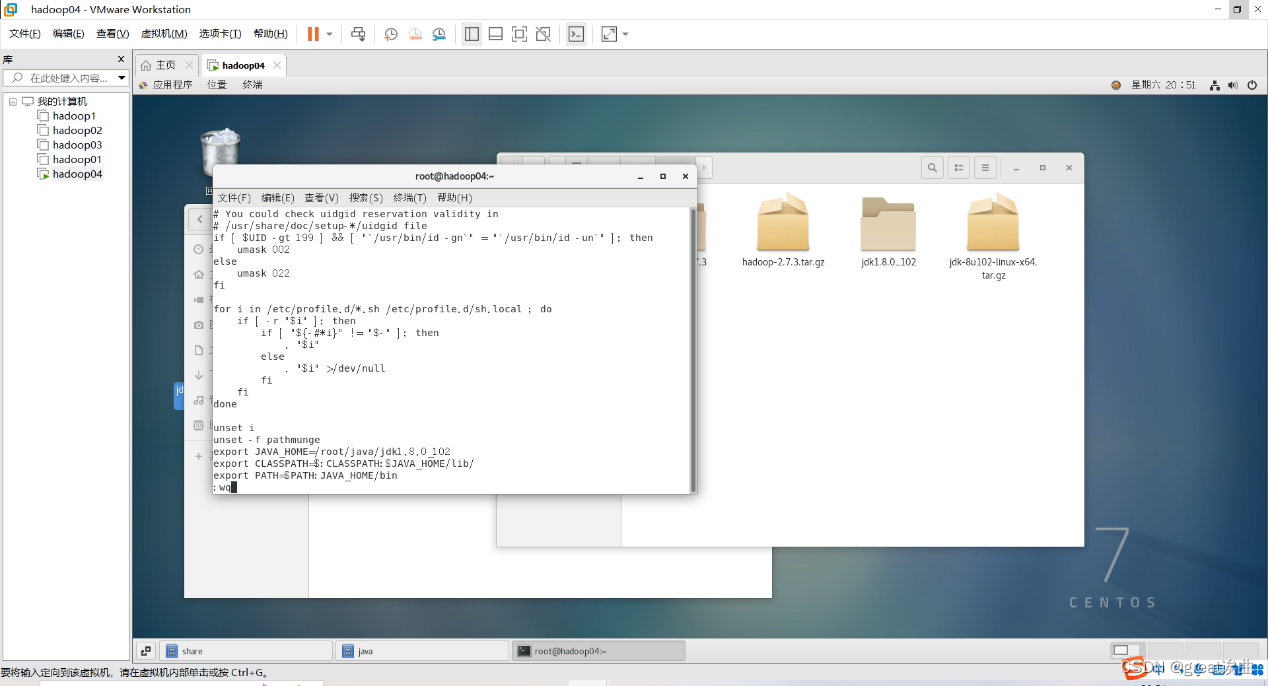This screenshot has width=1268, height=686.
Task: Open terminal 文件(F) menu
Action: (x=234, y=198)
